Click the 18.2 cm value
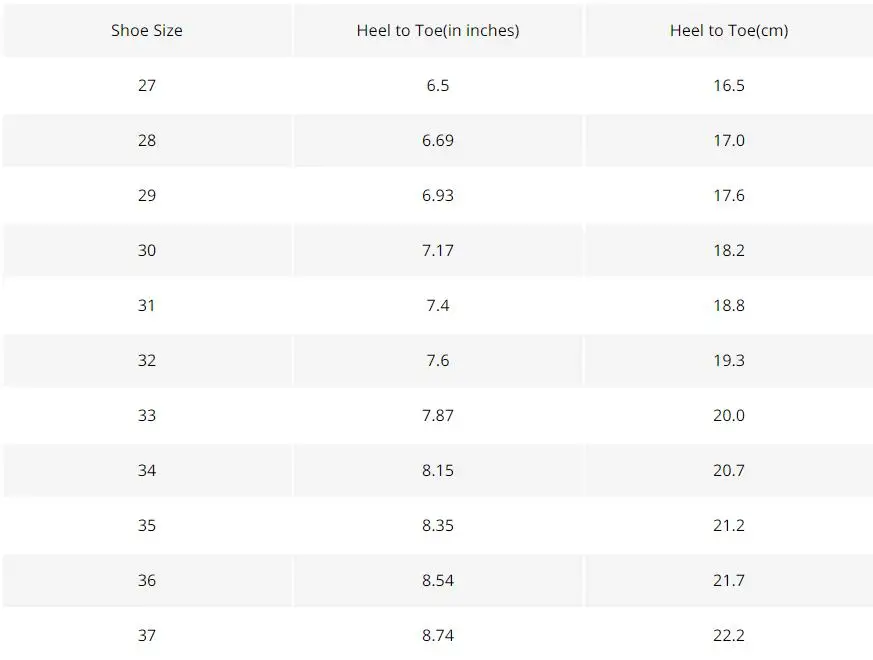Viewport: 873px width, 660px height. [x=729, y=251]
